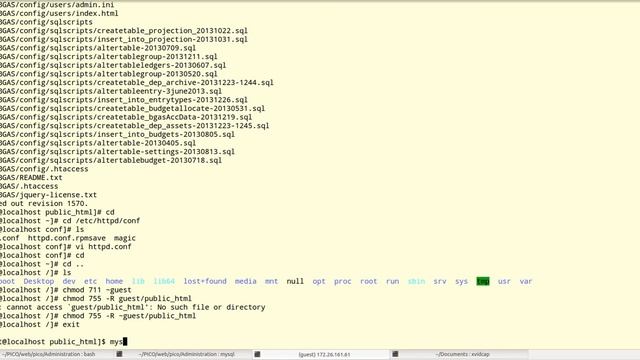Click the 'lib64' directory entry
The image size is (640, 360).
click(164, 281)
